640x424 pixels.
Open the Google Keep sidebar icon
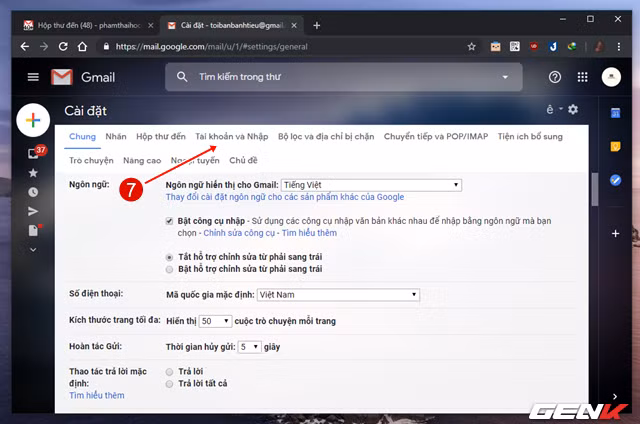[615, 147]
